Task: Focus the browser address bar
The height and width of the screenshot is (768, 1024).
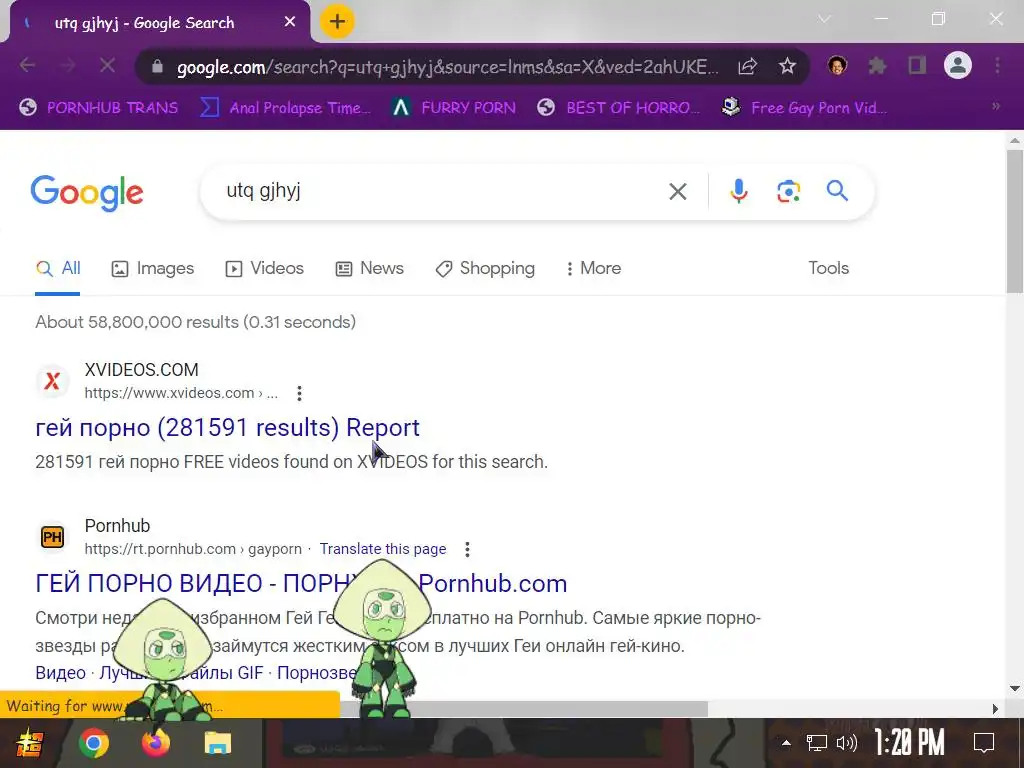Action: click(447, 67)
